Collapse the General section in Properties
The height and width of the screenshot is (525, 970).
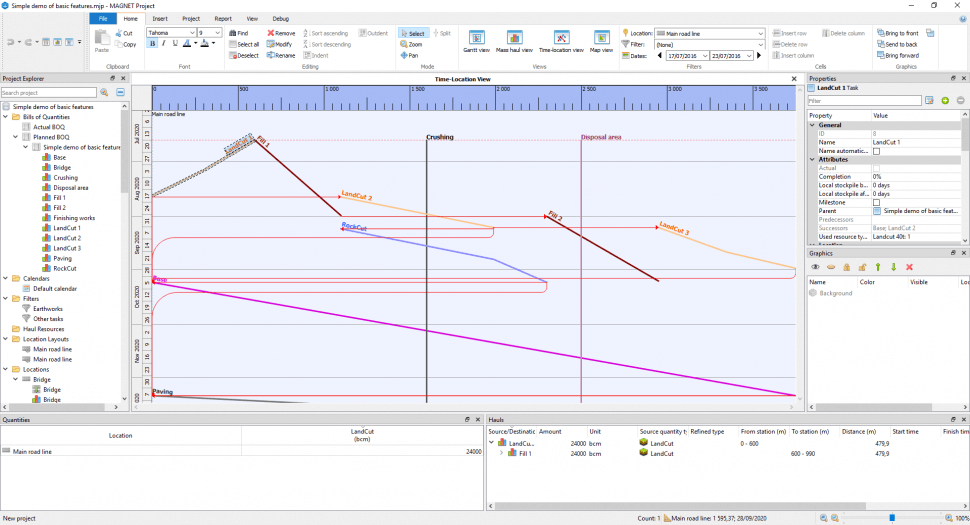pyautogui.click(x=812, y=125)
